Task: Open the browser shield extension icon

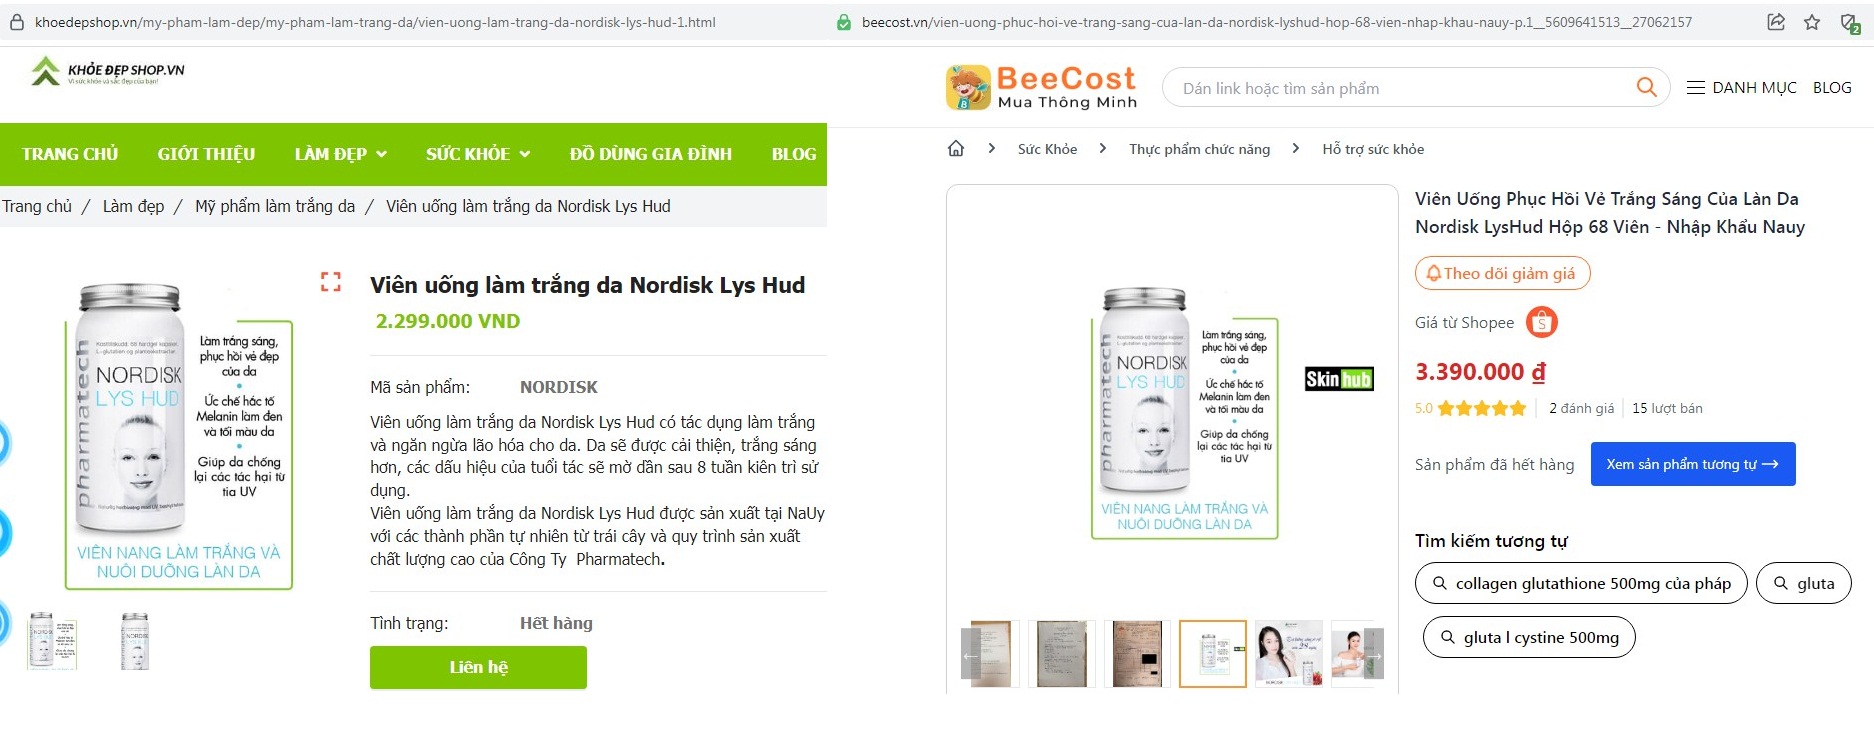Action: click(x=1849, y=22)
